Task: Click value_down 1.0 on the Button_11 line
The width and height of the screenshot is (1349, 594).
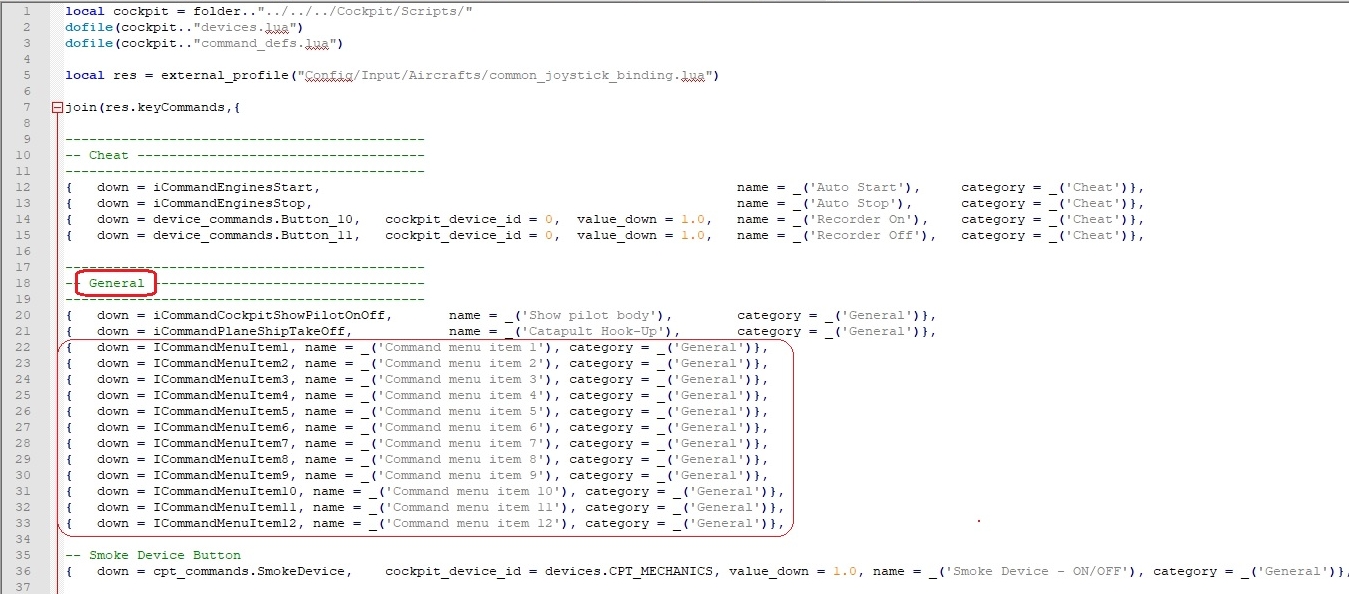Action: click(x=641, y=235)
